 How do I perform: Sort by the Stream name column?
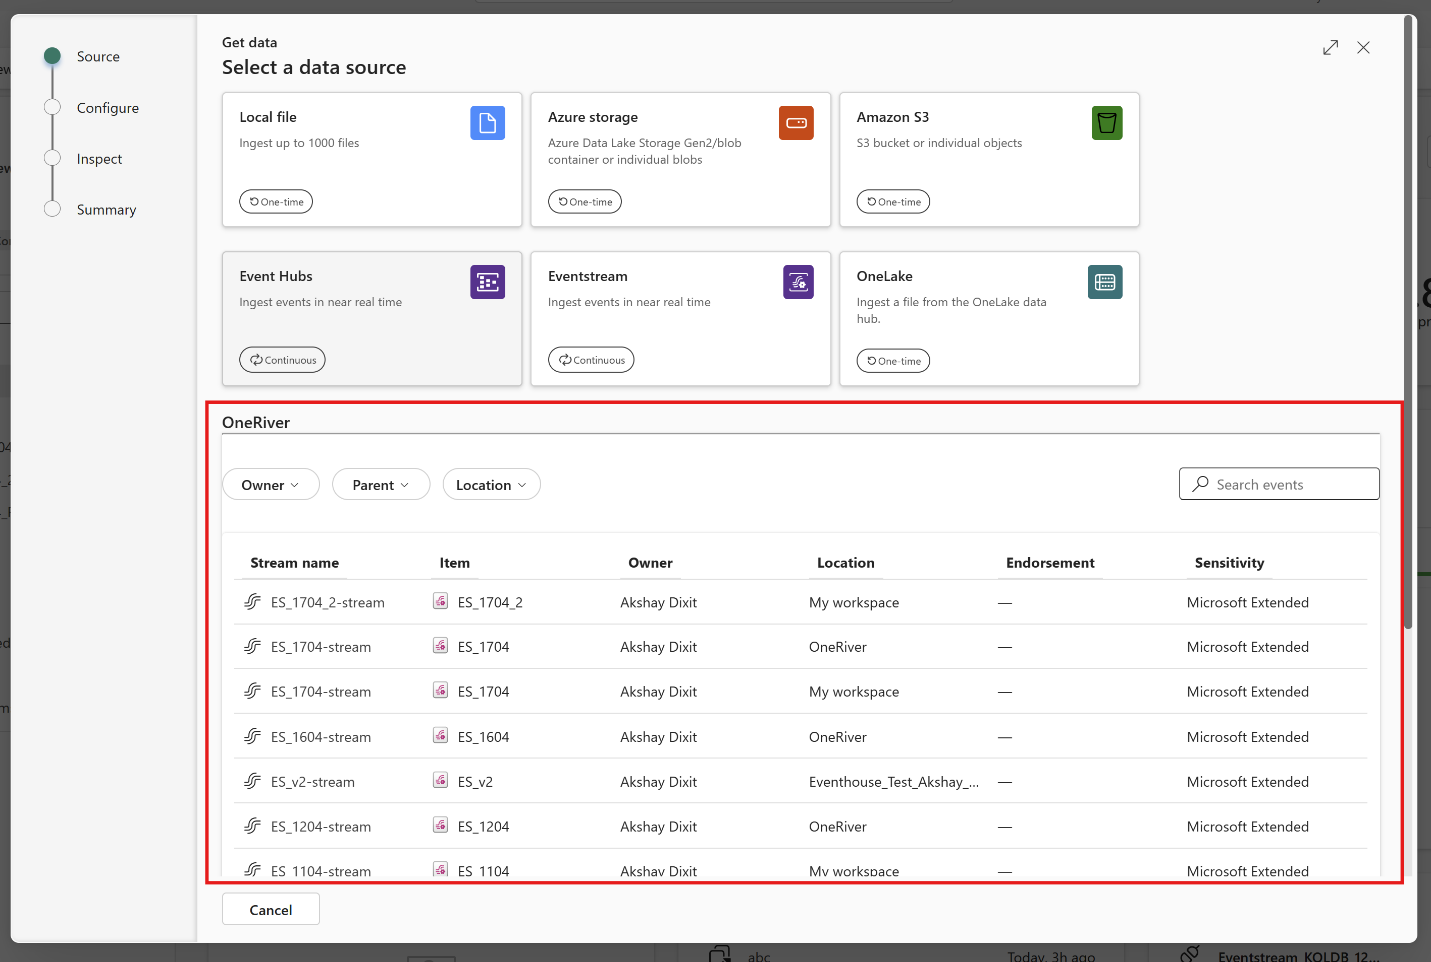point(294,563)
